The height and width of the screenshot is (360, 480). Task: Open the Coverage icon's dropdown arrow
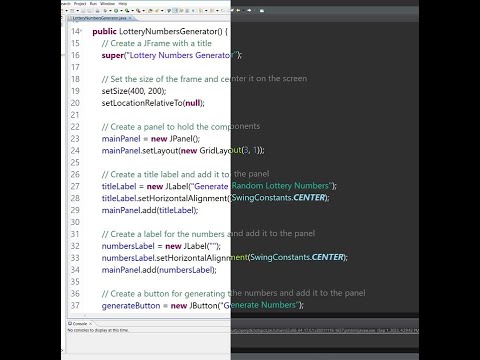pyautogui.click(x=132, y=11)
